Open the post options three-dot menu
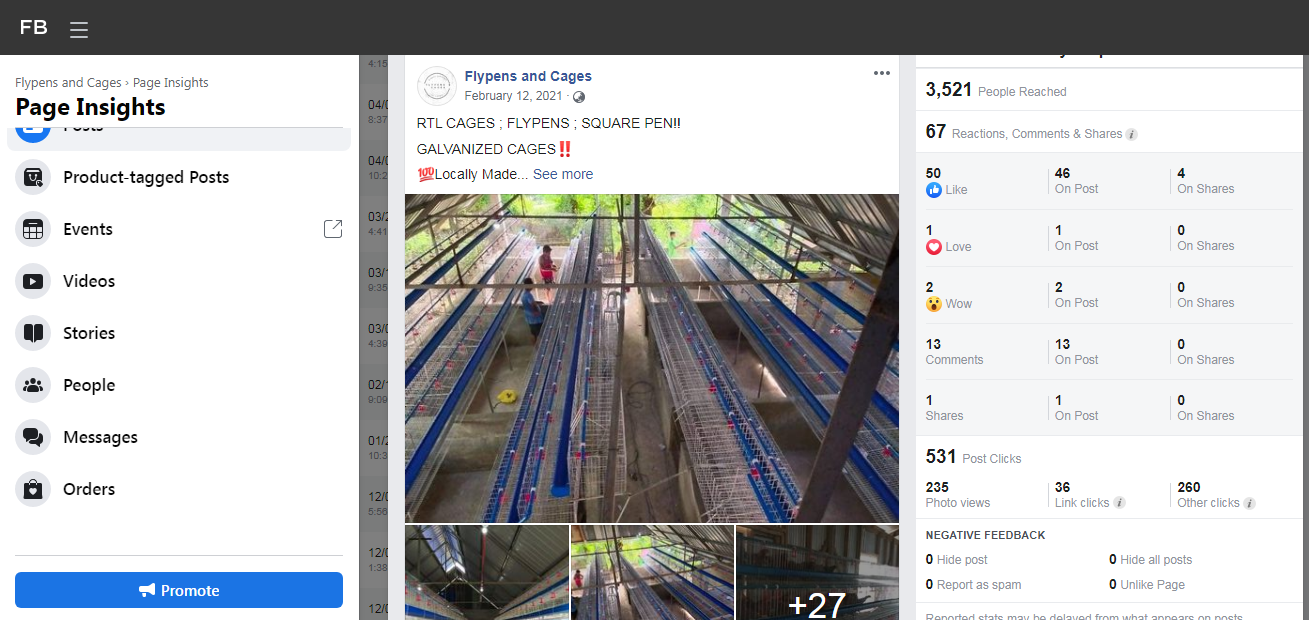 [x=881, y=73]
